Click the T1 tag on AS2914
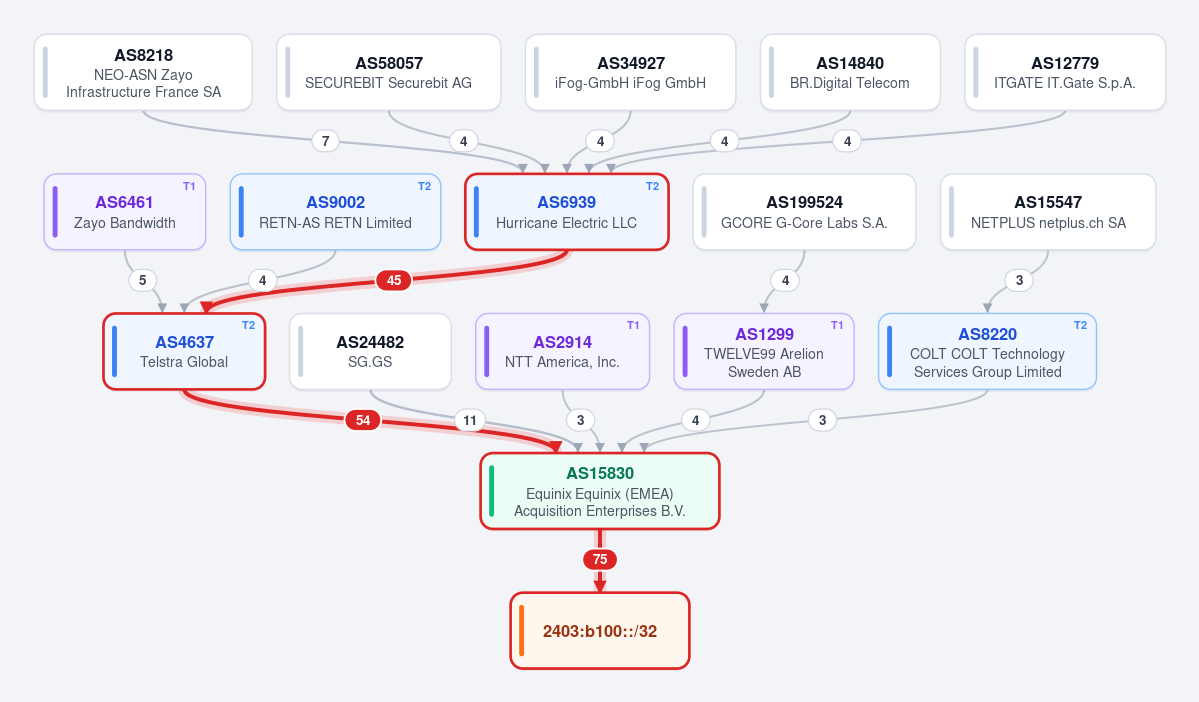The image size is (1199, 702). pyautogui.click(x=633, y=325)
